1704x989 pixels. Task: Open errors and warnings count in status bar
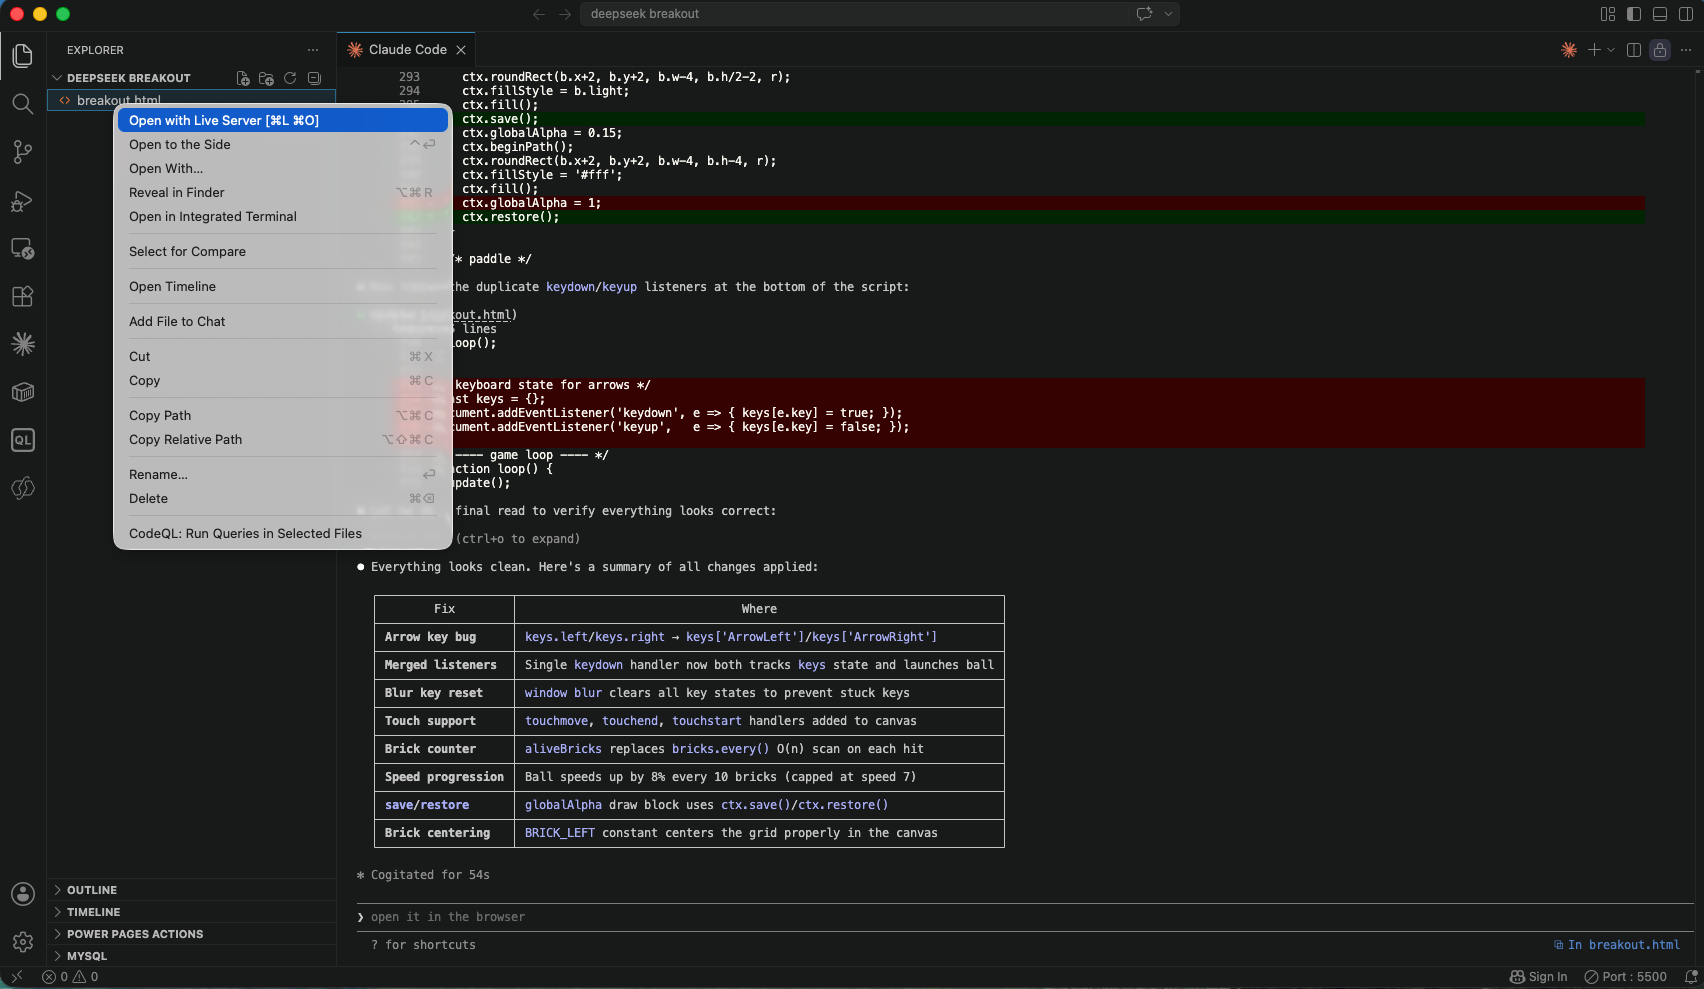tap(70, 977)
